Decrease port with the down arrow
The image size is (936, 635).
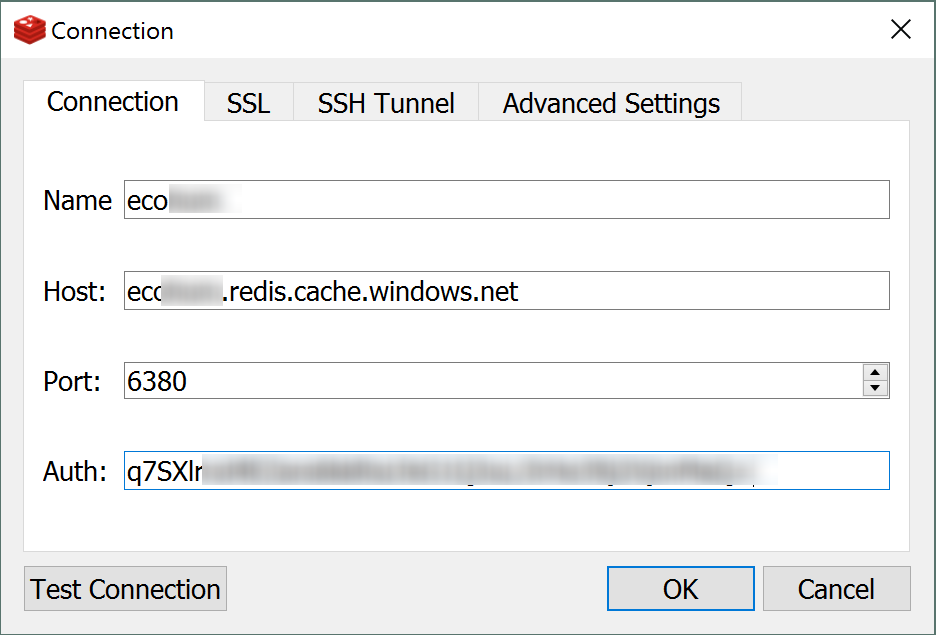click(875, 388)
